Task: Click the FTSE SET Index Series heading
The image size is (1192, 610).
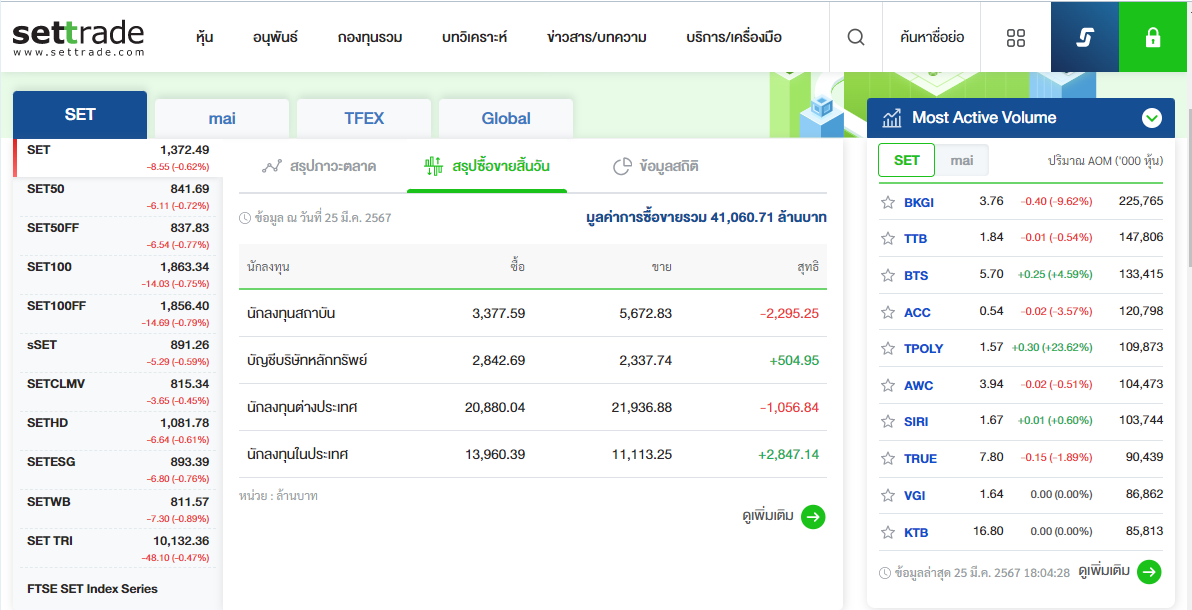Action: point(92,589)
